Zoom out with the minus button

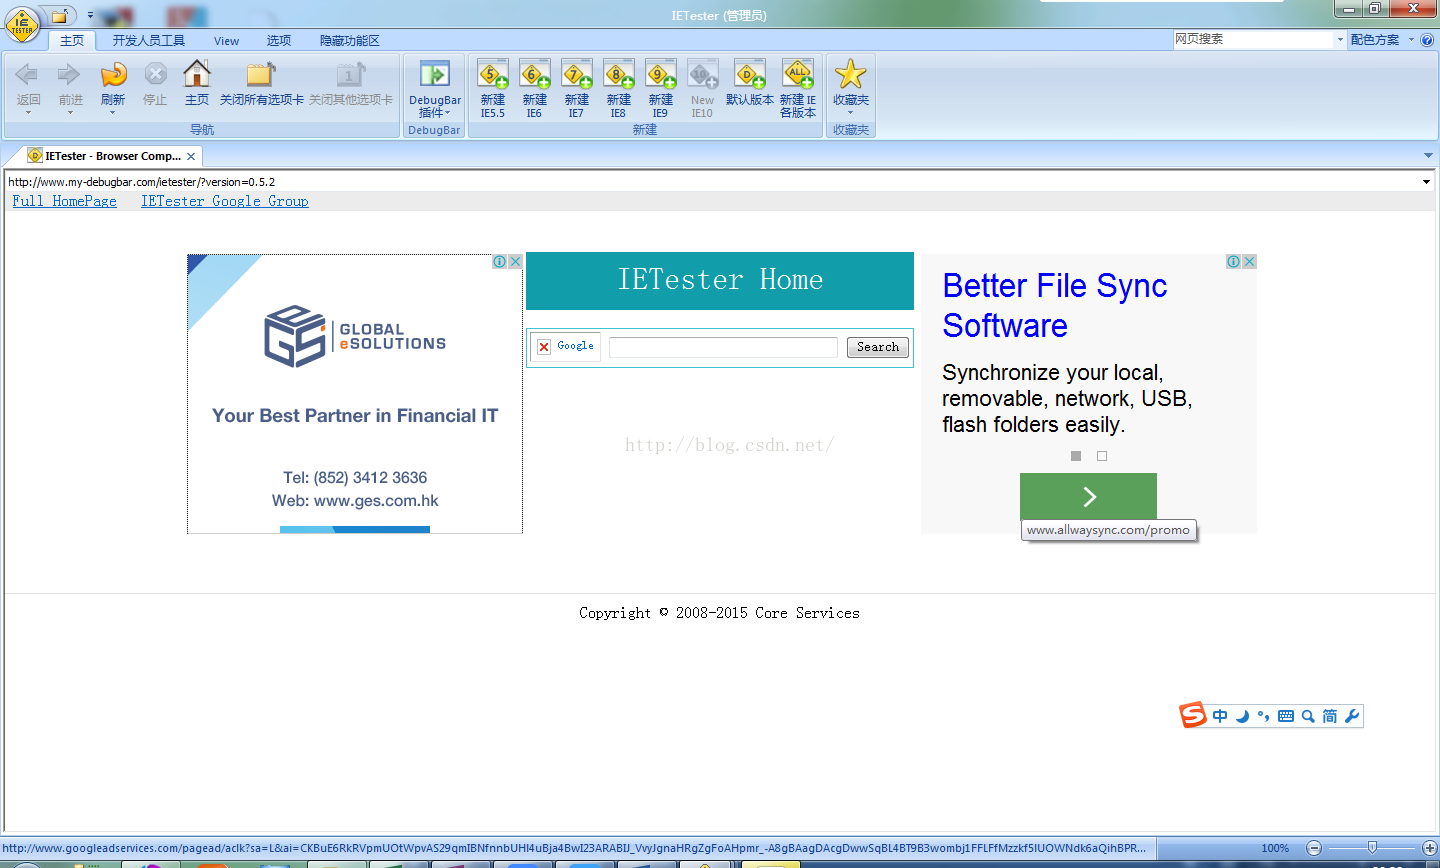[1314, 848]
